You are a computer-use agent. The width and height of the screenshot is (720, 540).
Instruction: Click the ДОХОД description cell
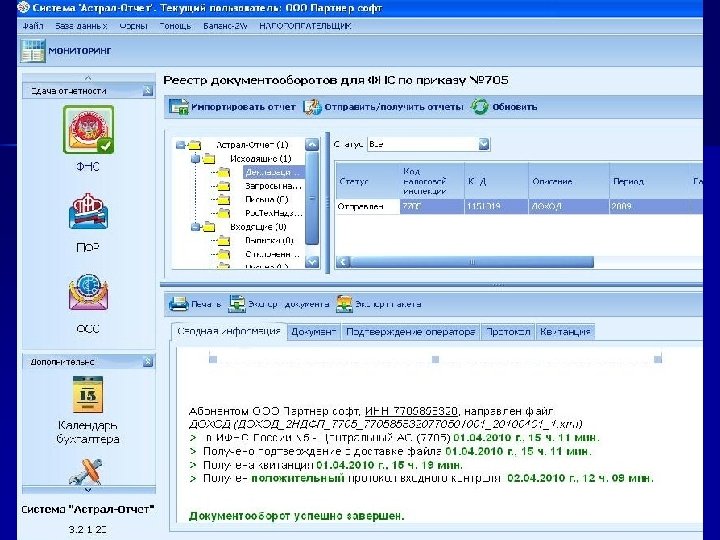point(569,207)
